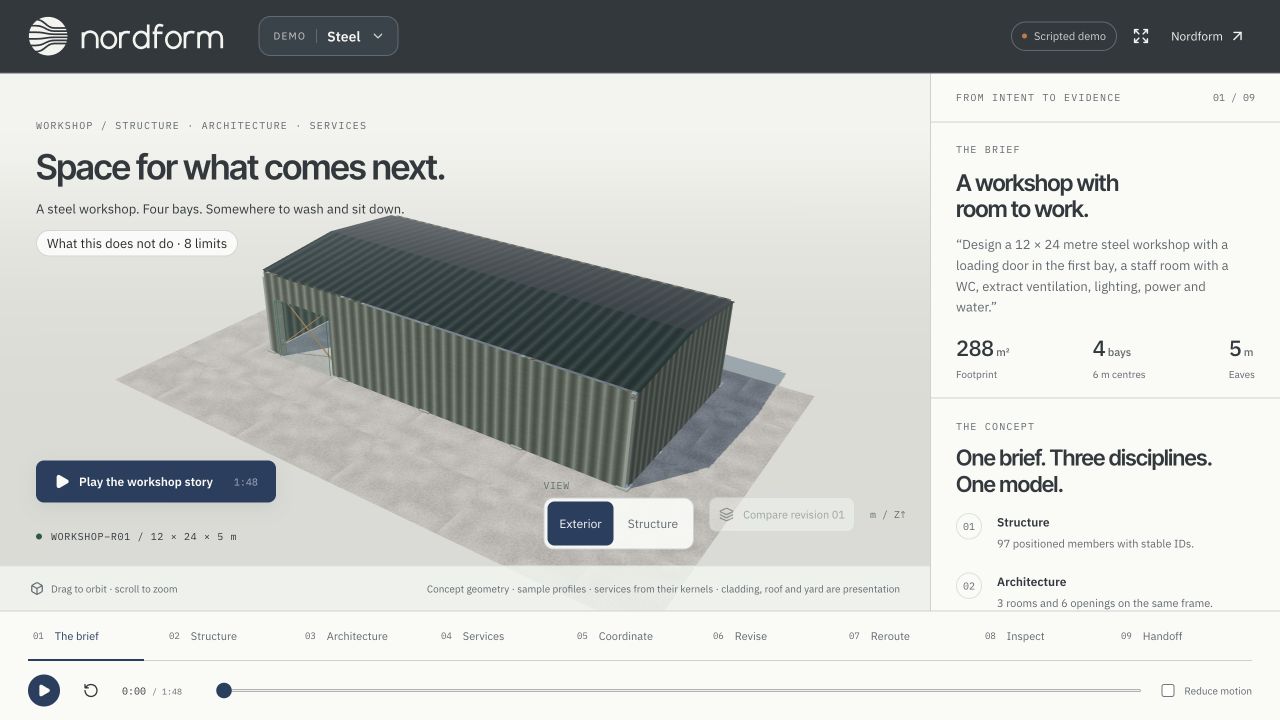The height and width of the screenshot is (720, 1280).
Task: Jump to the 04 Services chapter tab
Action: [x=494, y=636]
